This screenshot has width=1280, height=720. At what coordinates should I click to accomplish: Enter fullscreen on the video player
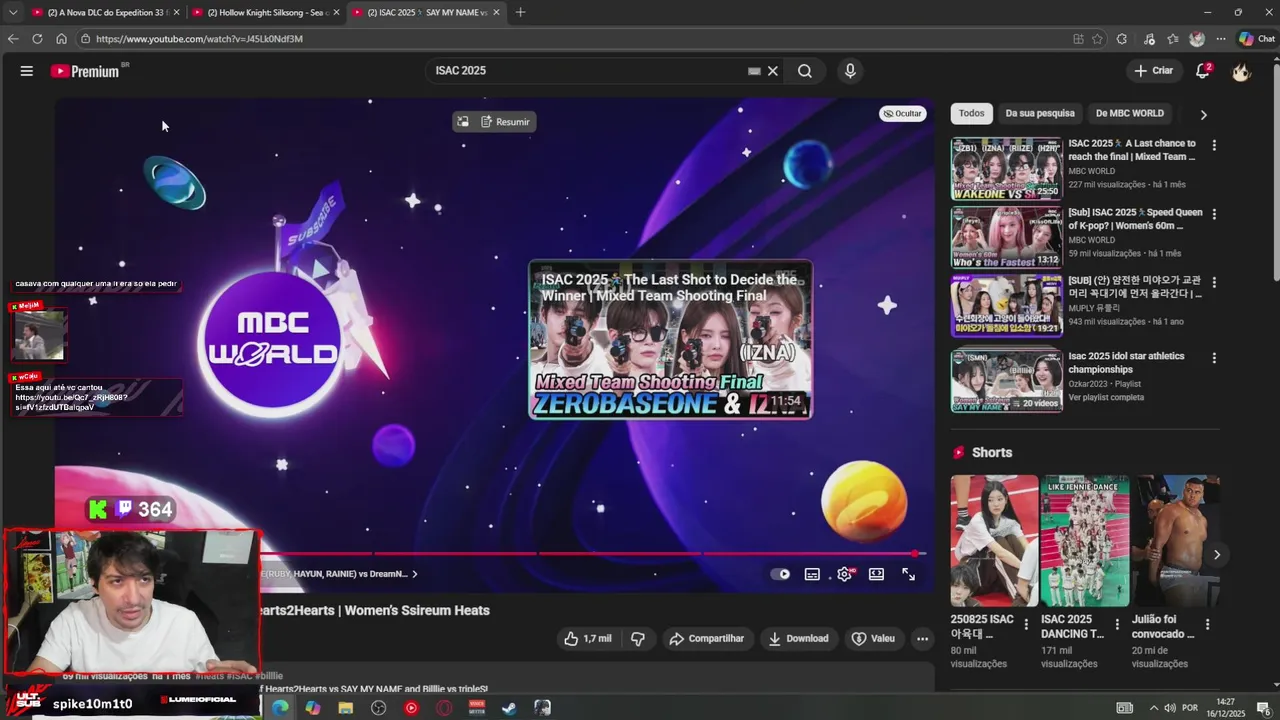click(x=908, y=574)
